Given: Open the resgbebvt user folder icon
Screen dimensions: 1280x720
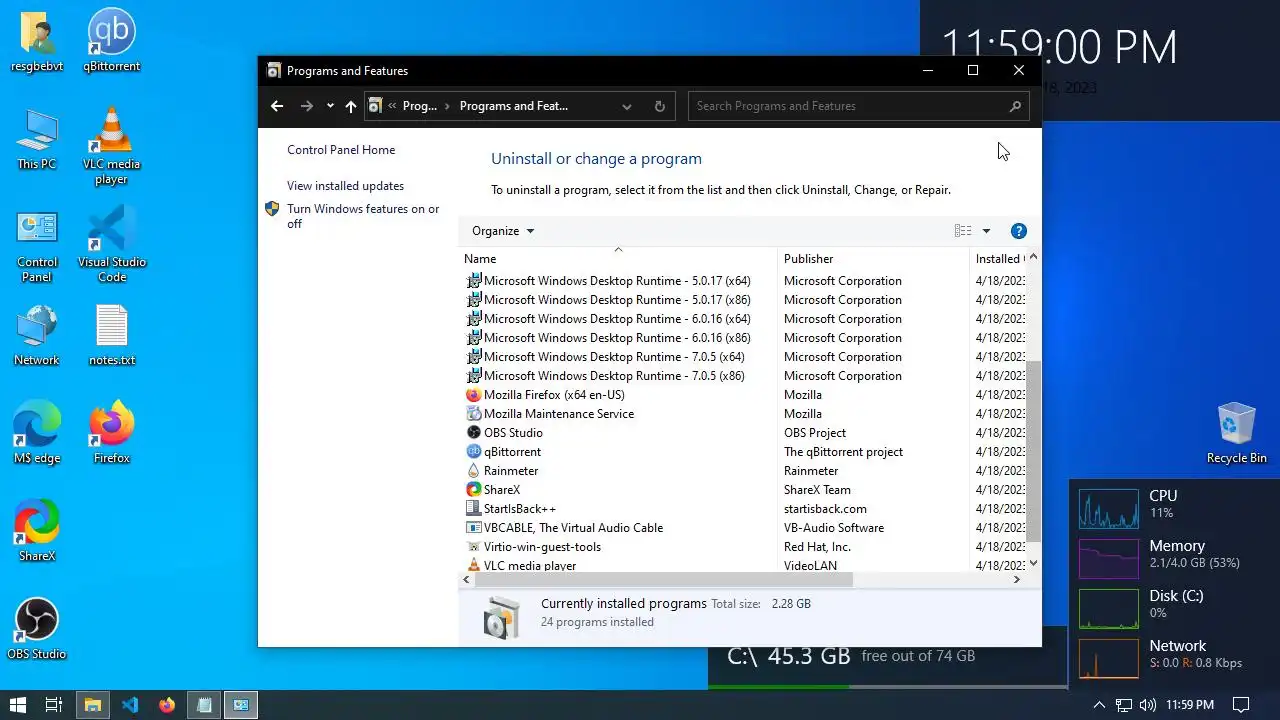Looking at the screenshot, I should 37,41.
